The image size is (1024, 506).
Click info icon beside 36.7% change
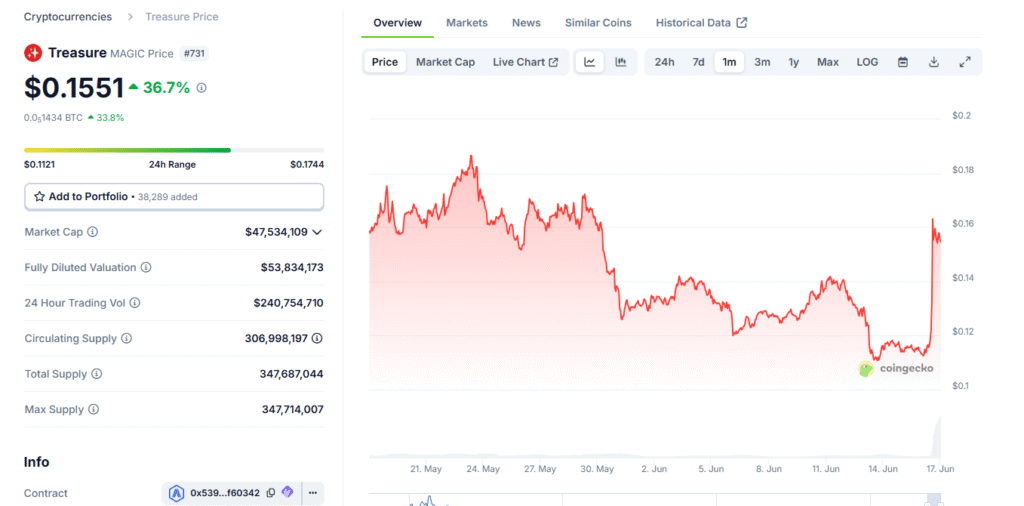201,87
